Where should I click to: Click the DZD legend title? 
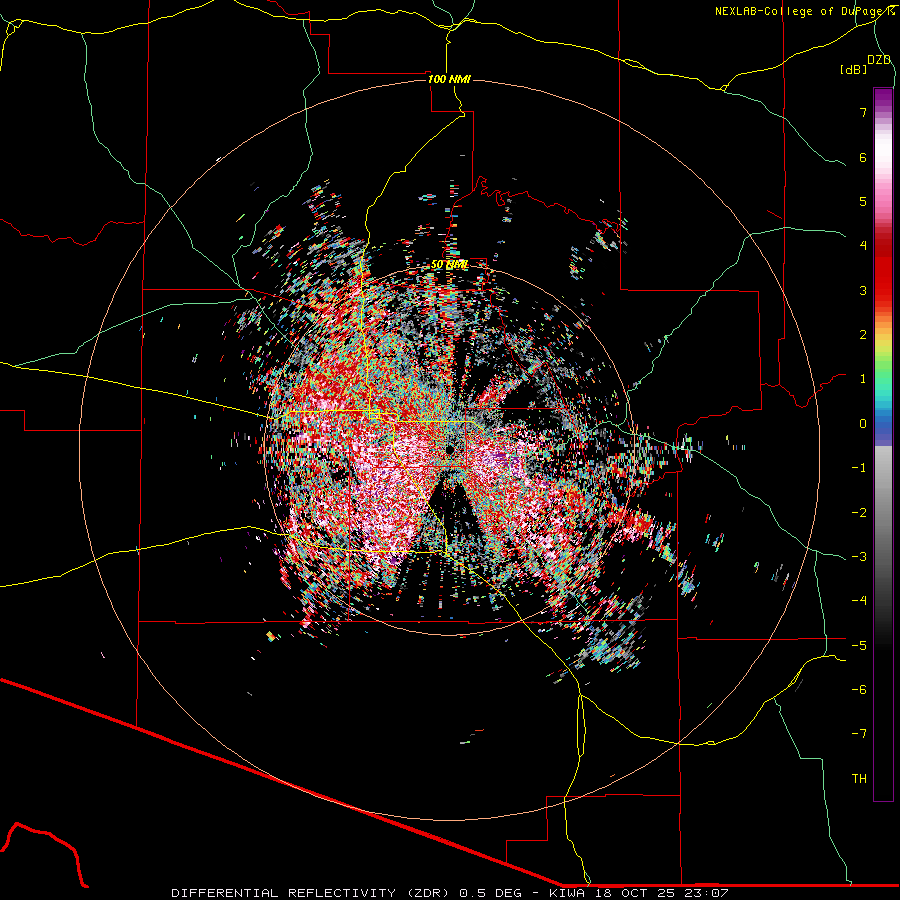pos(879,60)
